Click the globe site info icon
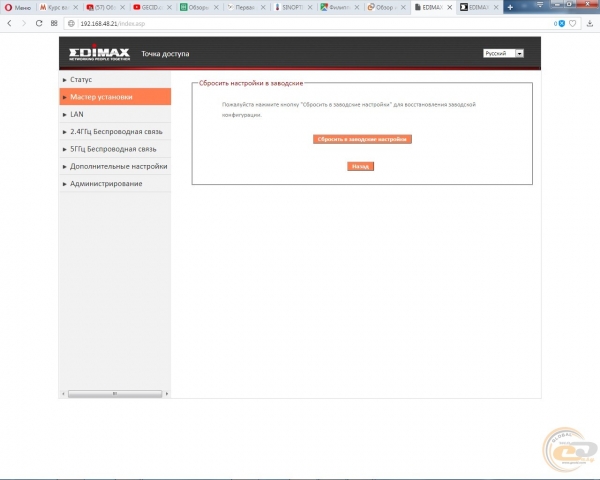 pos(71,24)
